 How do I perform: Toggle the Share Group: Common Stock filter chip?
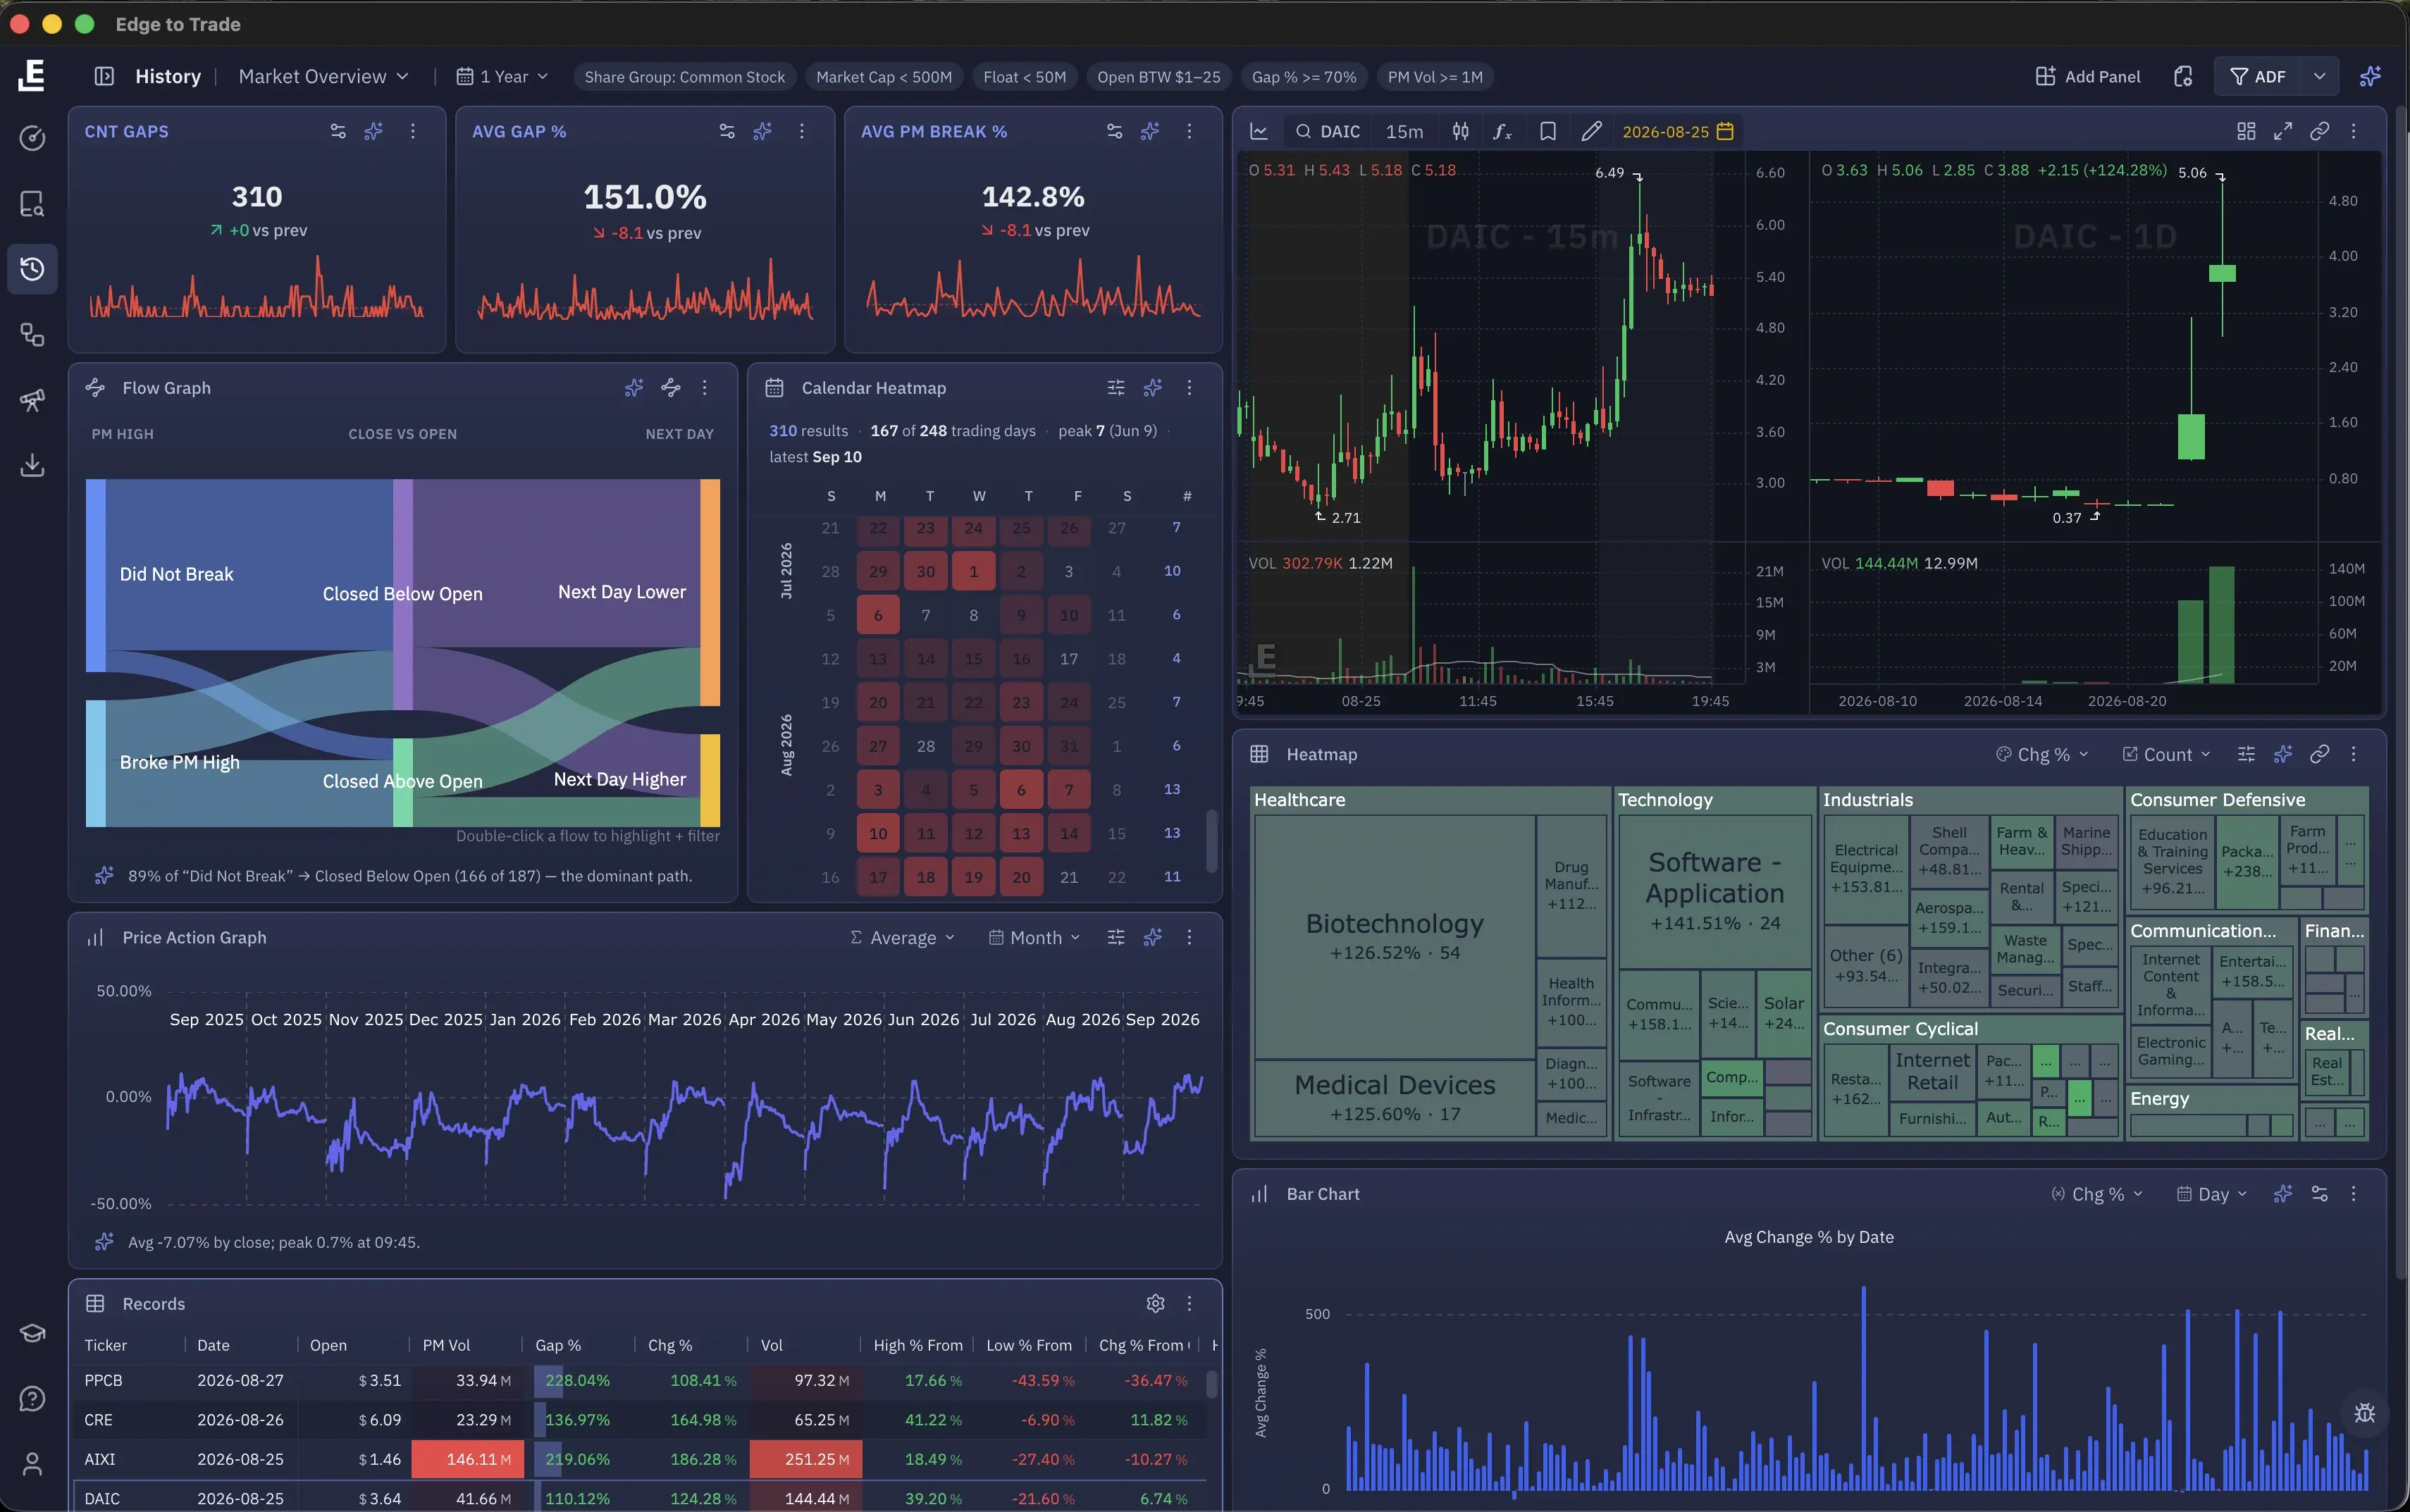tap(684, 77)
